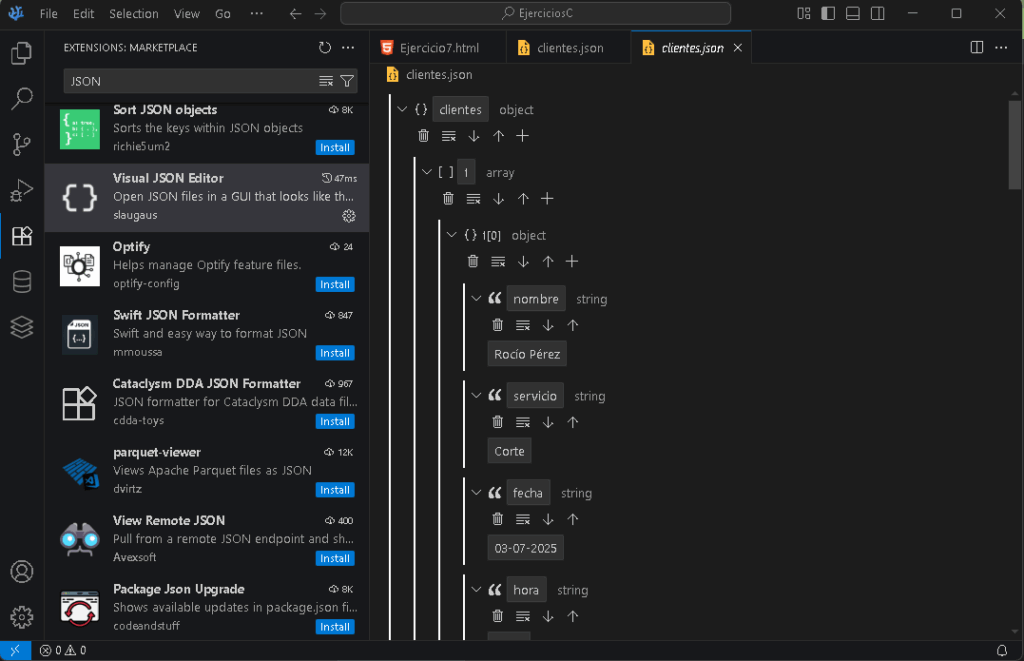Install the parquet-viewer extension

click(334, 490)
